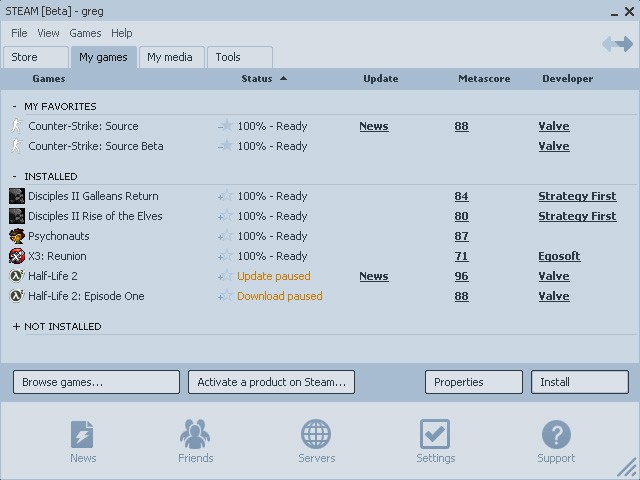Open the Support question mark icon
This screenshot has height=480, width=640.
pyautogui.click(x=556, y=434)
